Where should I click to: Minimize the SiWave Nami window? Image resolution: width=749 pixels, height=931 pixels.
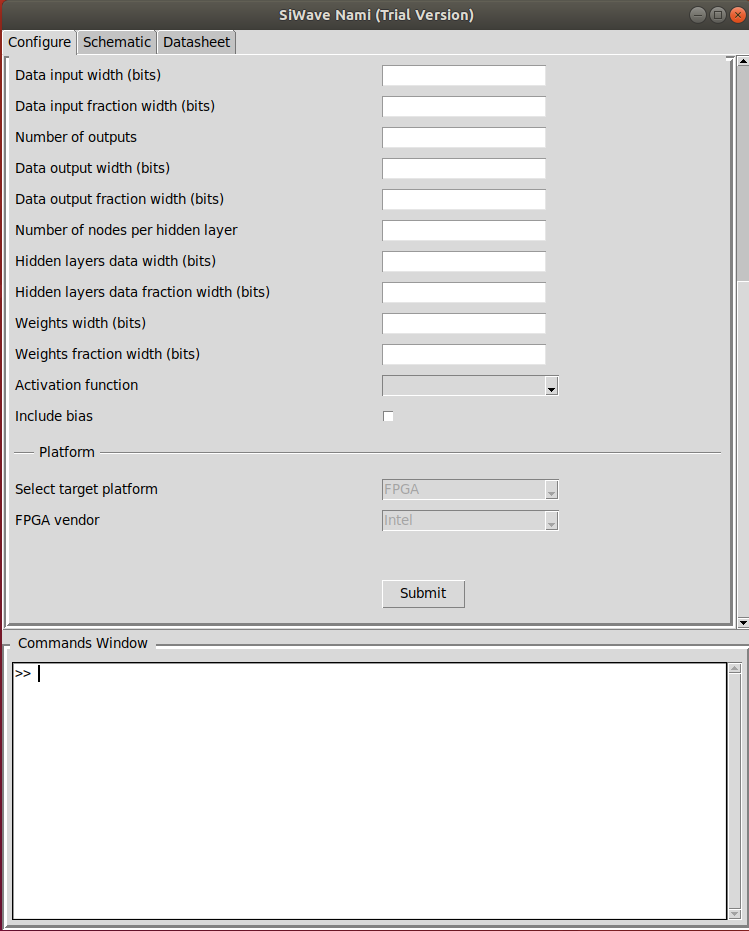pyautogui.click(x=698, y=15)
